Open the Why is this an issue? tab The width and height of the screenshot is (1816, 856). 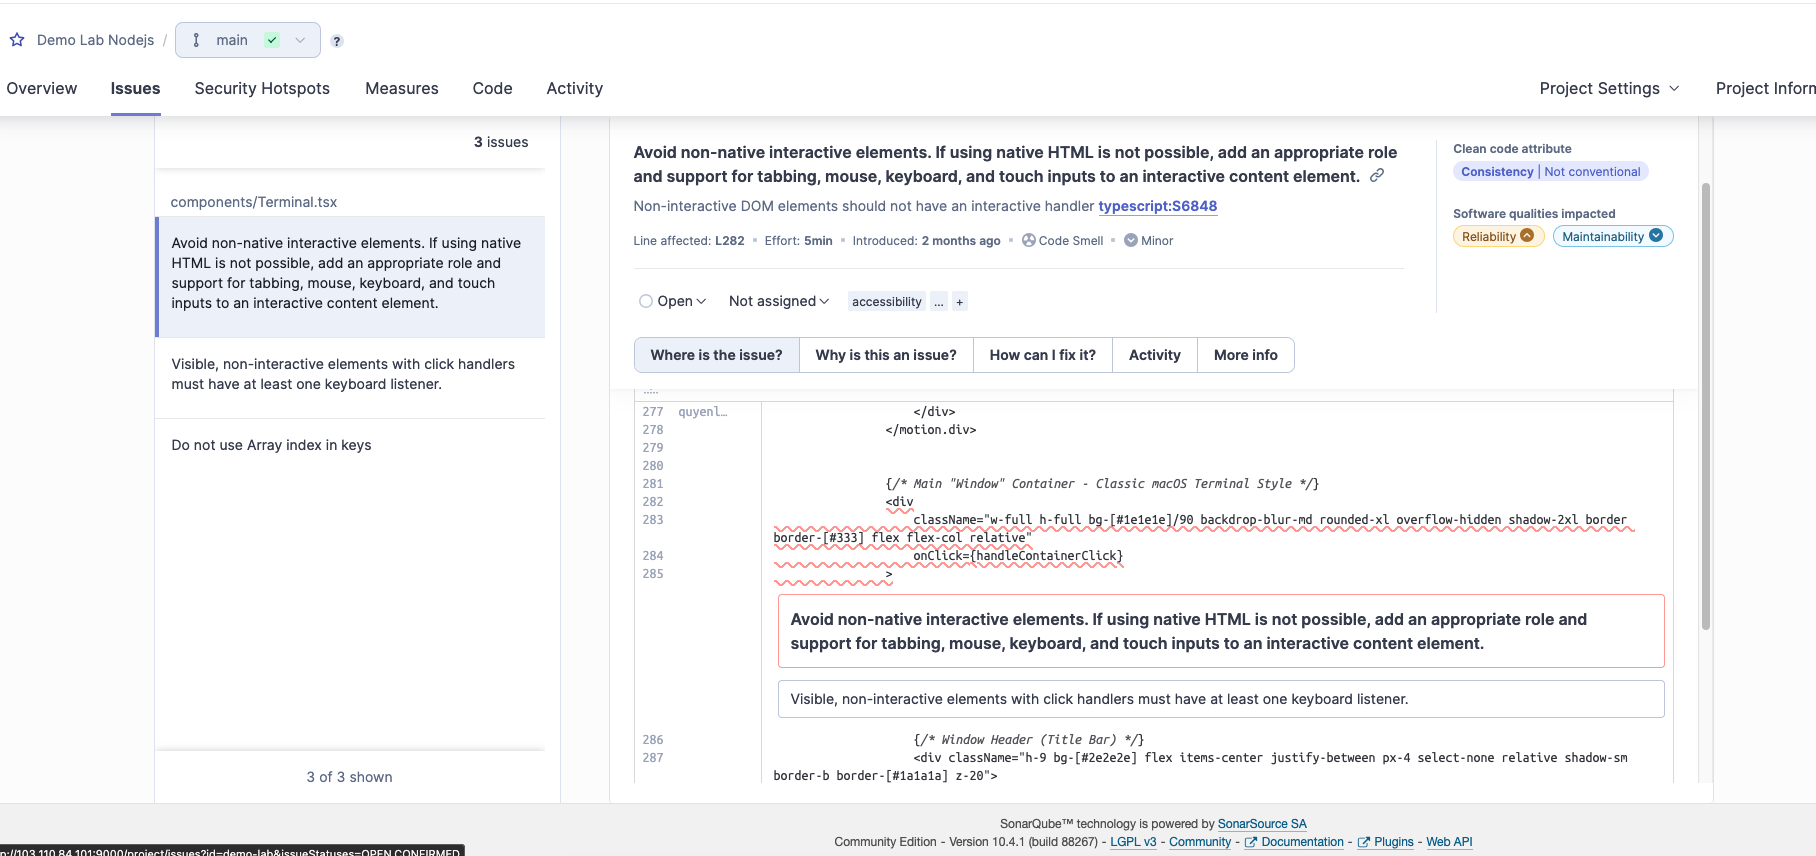tap(885, 355)
